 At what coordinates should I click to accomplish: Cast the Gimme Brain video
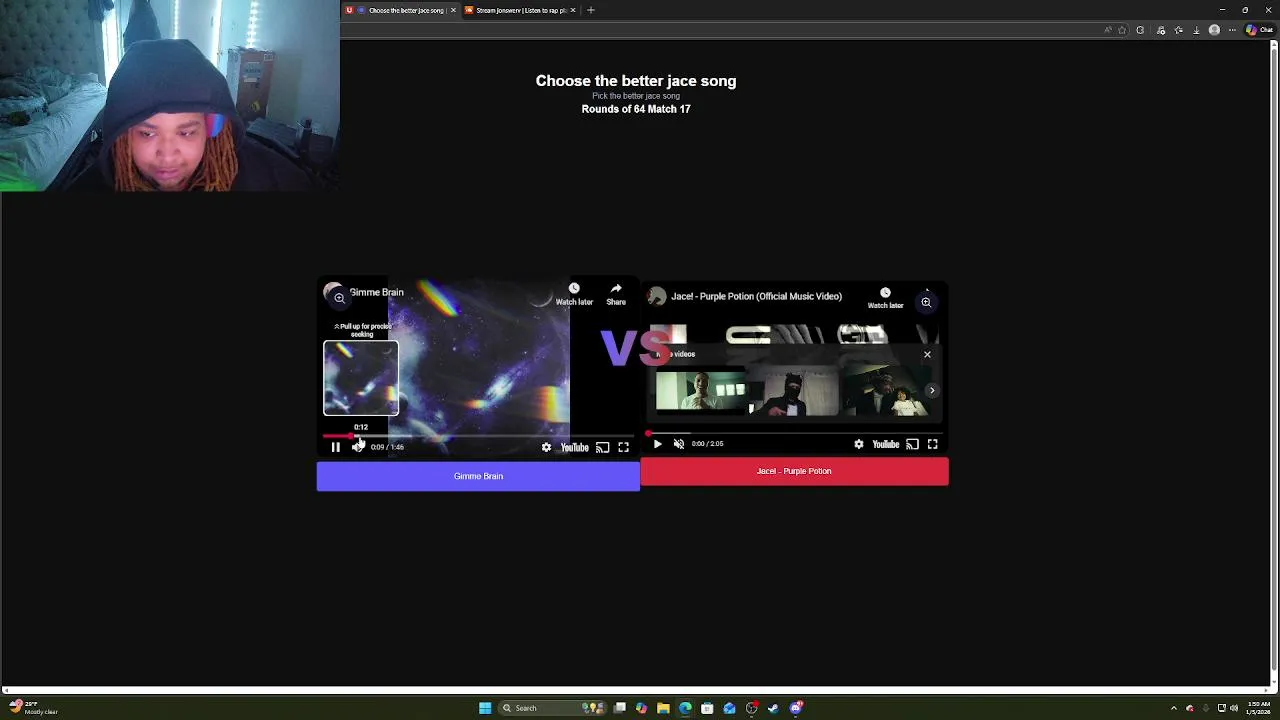(602, 447)
